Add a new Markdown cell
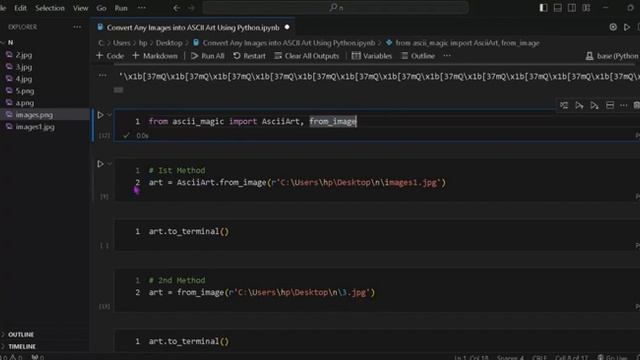The height and width of the screenshot is (360, 640). pos(155,56)
